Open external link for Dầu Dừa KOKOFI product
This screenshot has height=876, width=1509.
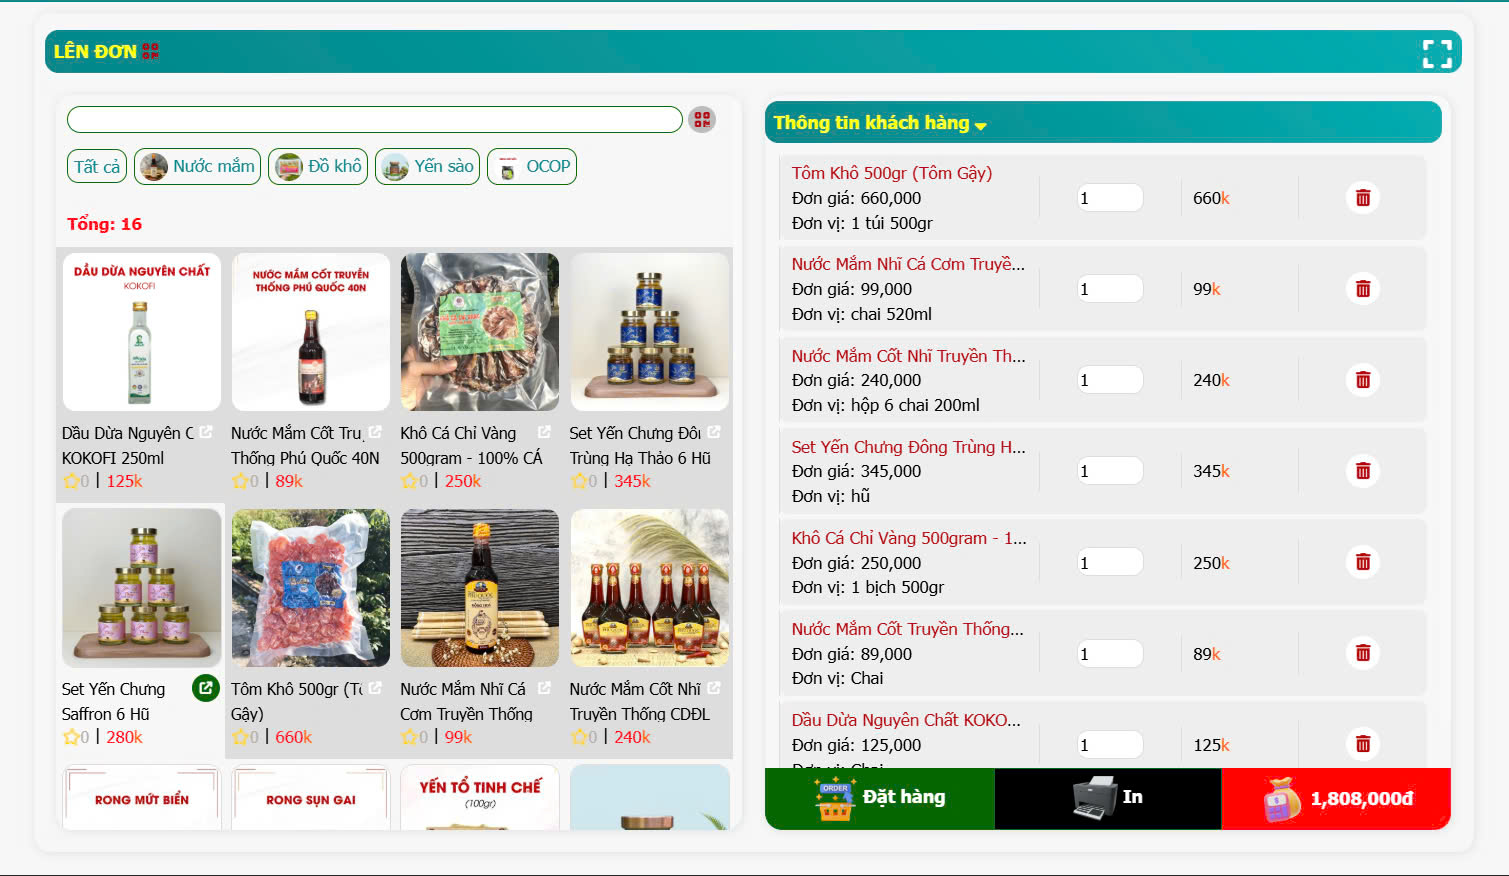(x=206, y=432)
